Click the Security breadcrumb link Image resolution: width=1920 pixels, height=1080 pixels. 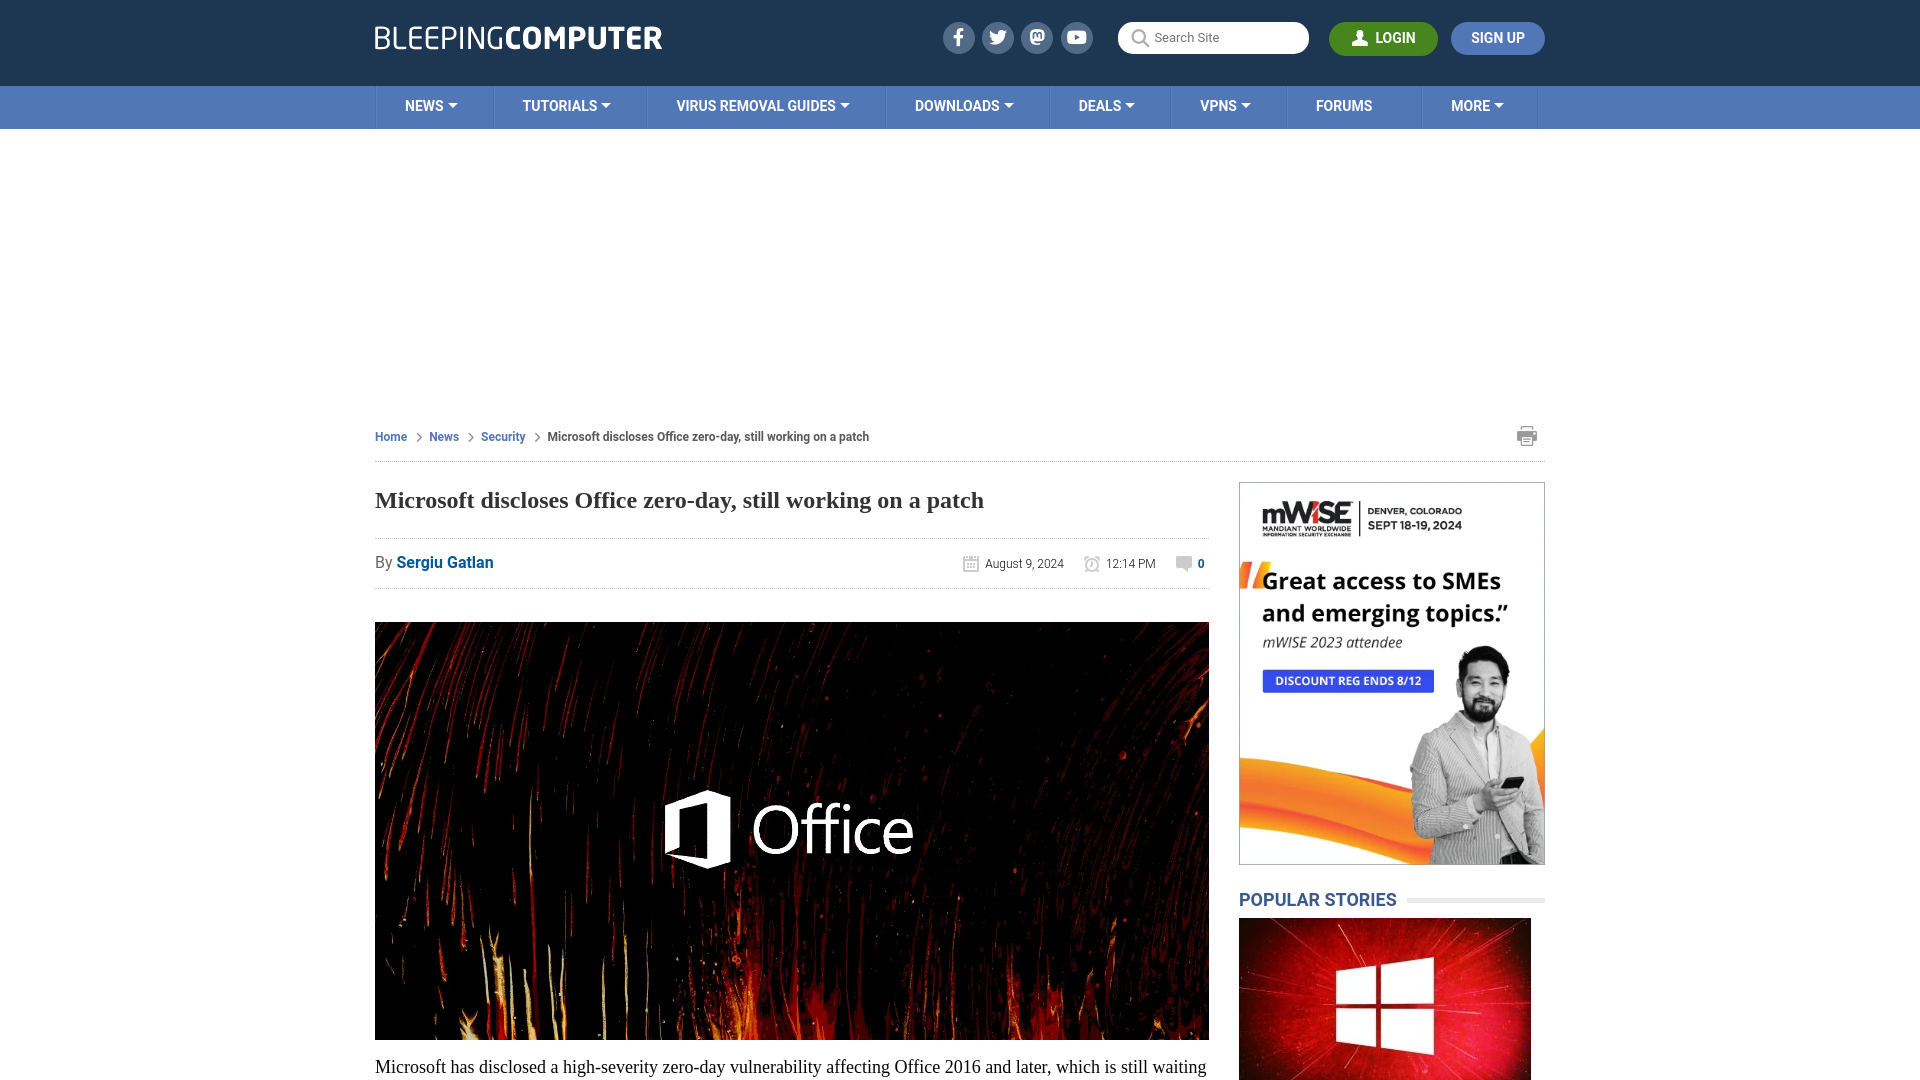[x=502, y=435]
